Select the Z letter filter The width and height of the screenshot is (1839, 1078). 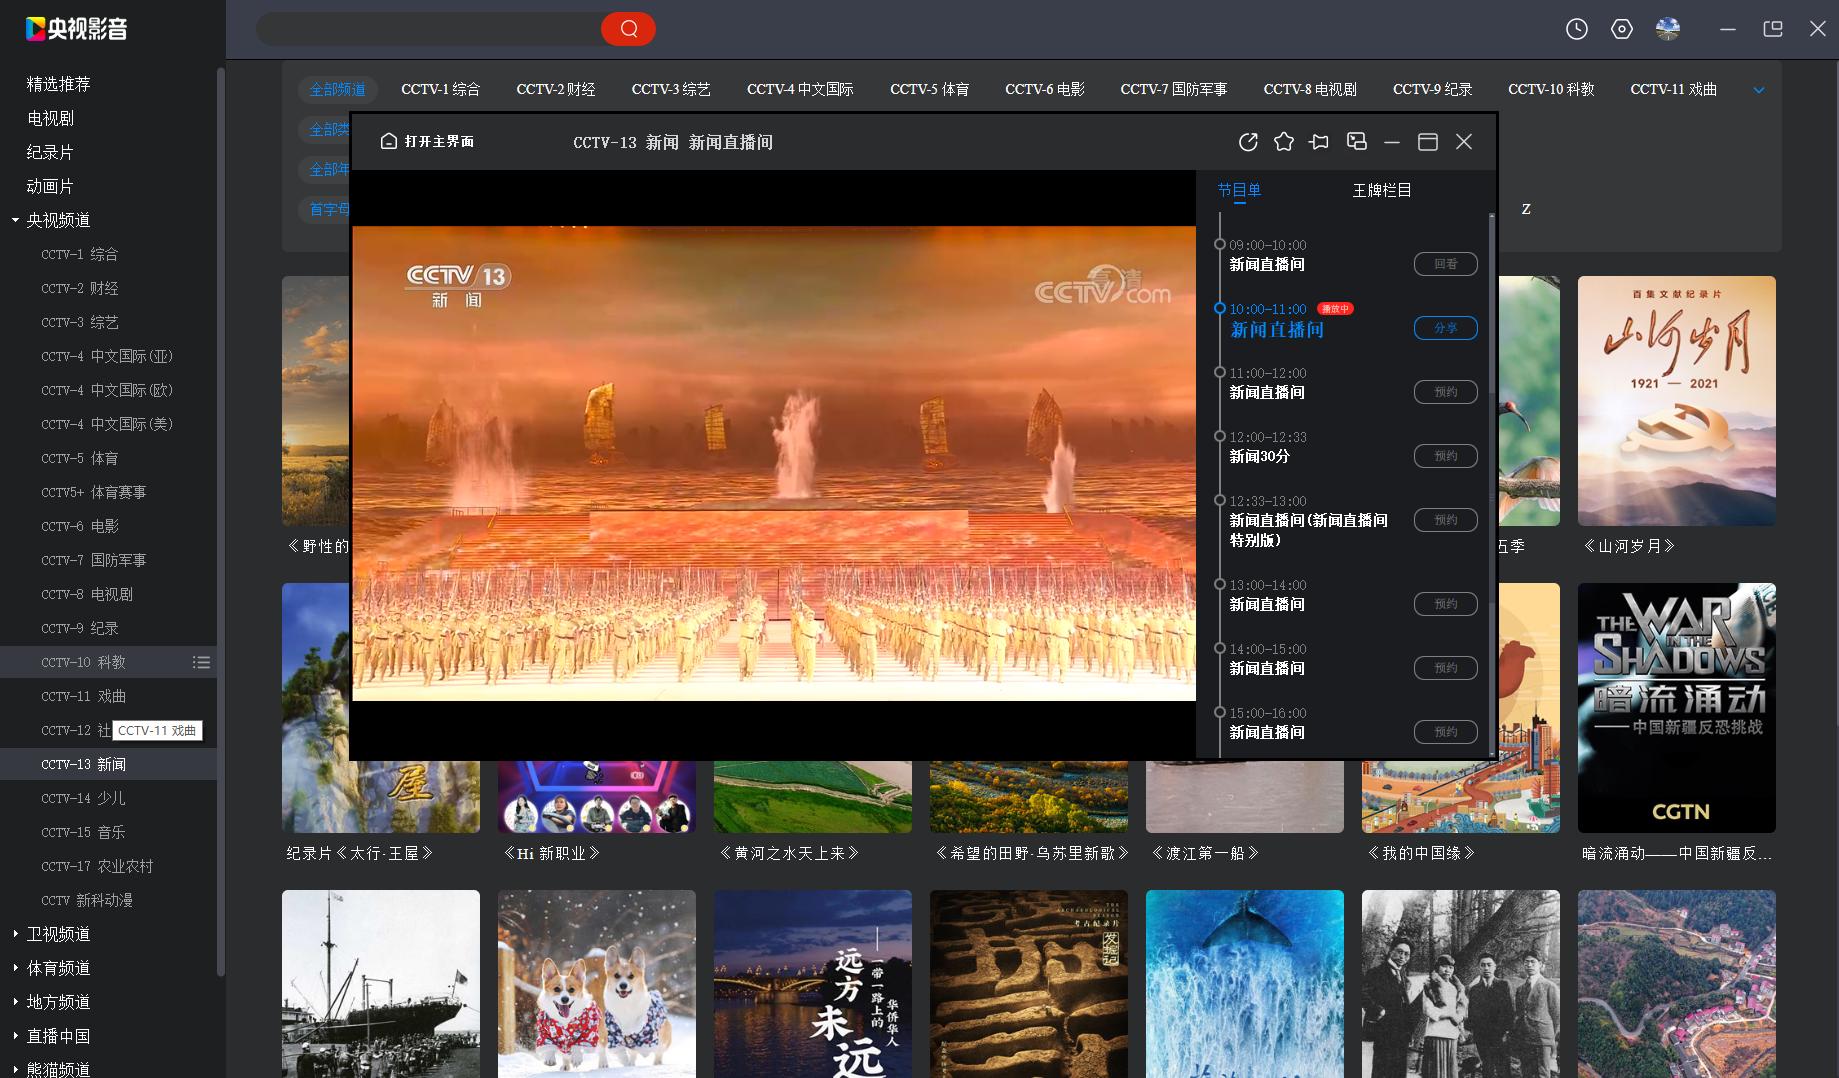[x=1526, y=209]
